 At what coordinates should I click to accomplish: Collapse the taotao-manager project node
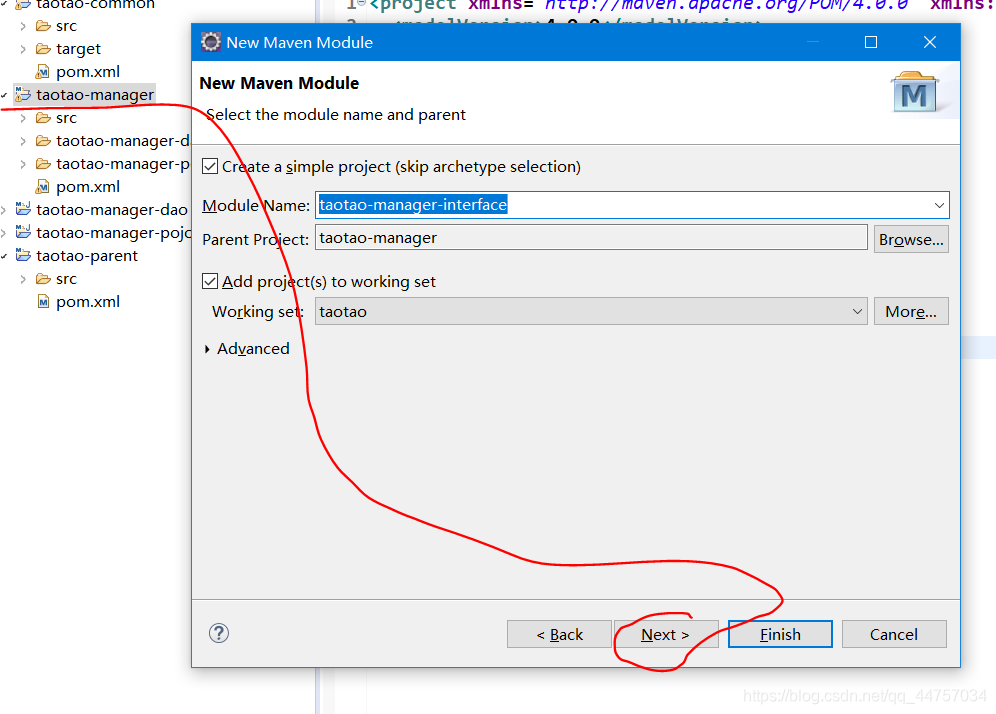point(4,95)
